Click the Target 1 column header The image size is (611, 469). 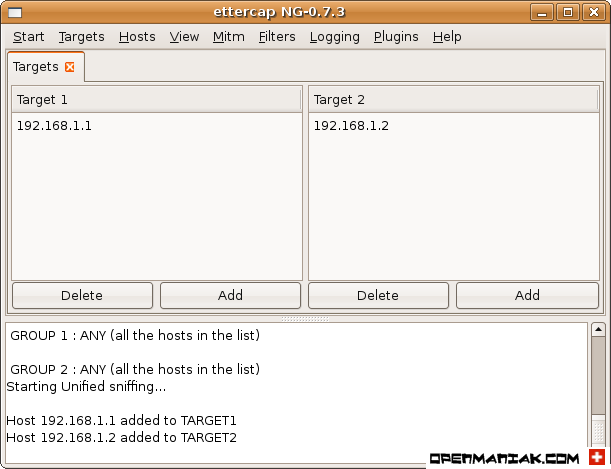point(157,100)
